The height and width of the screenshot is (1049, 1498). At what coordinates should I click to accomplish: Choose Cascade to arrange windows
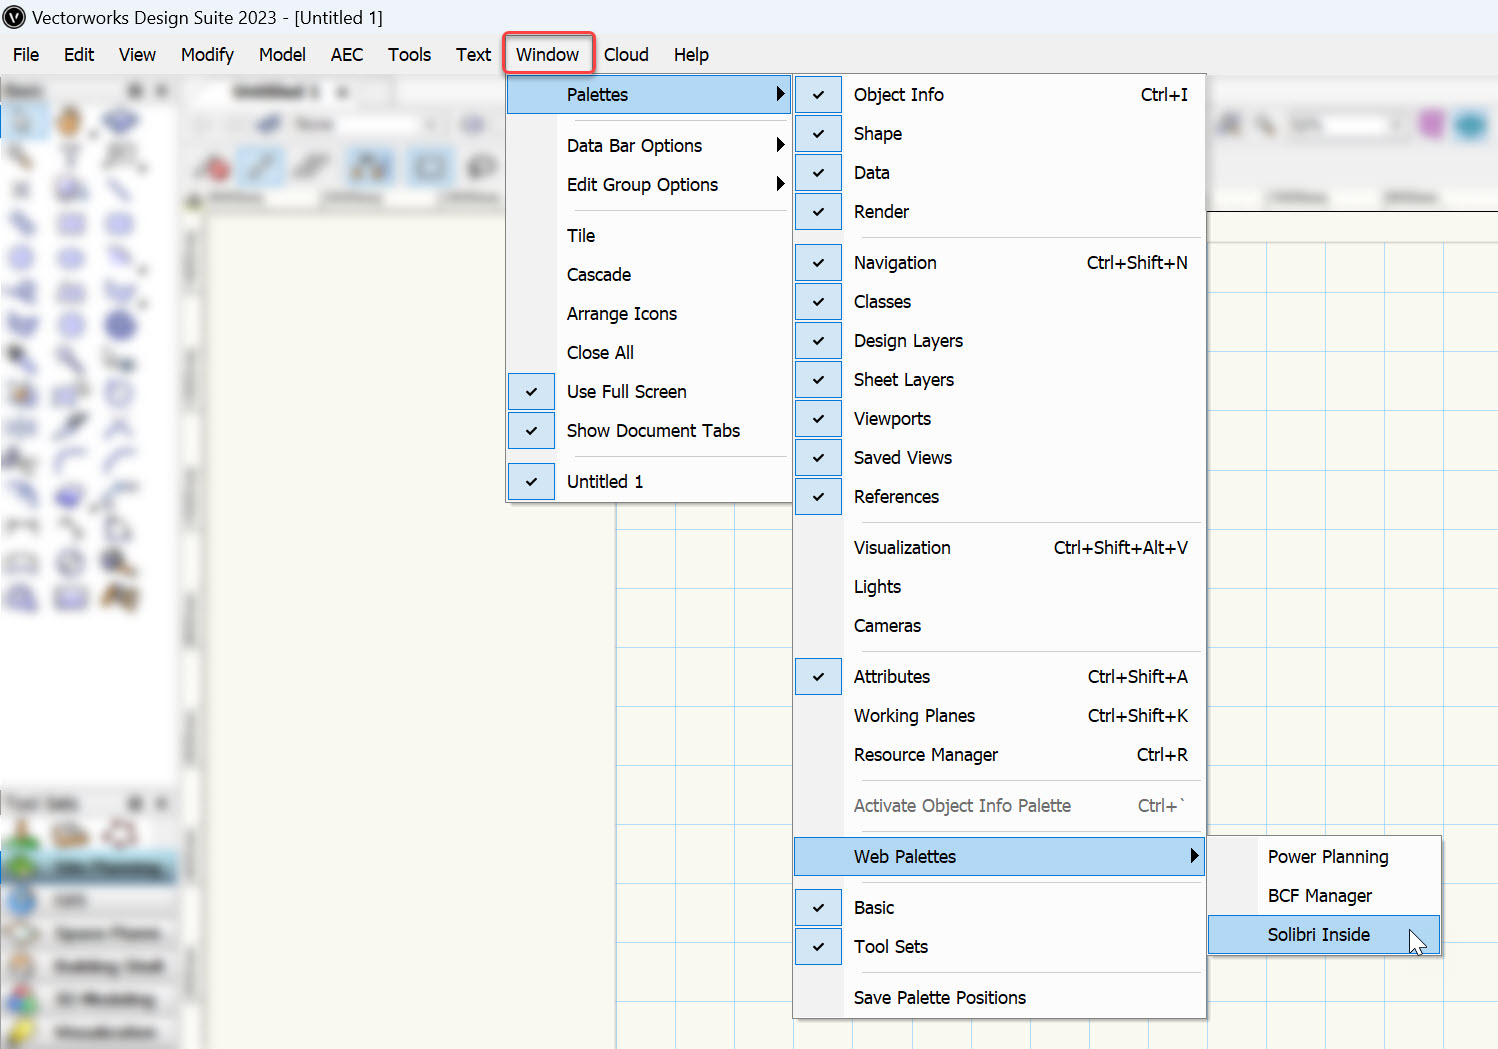pyautogui.click(x=649, y=275)
